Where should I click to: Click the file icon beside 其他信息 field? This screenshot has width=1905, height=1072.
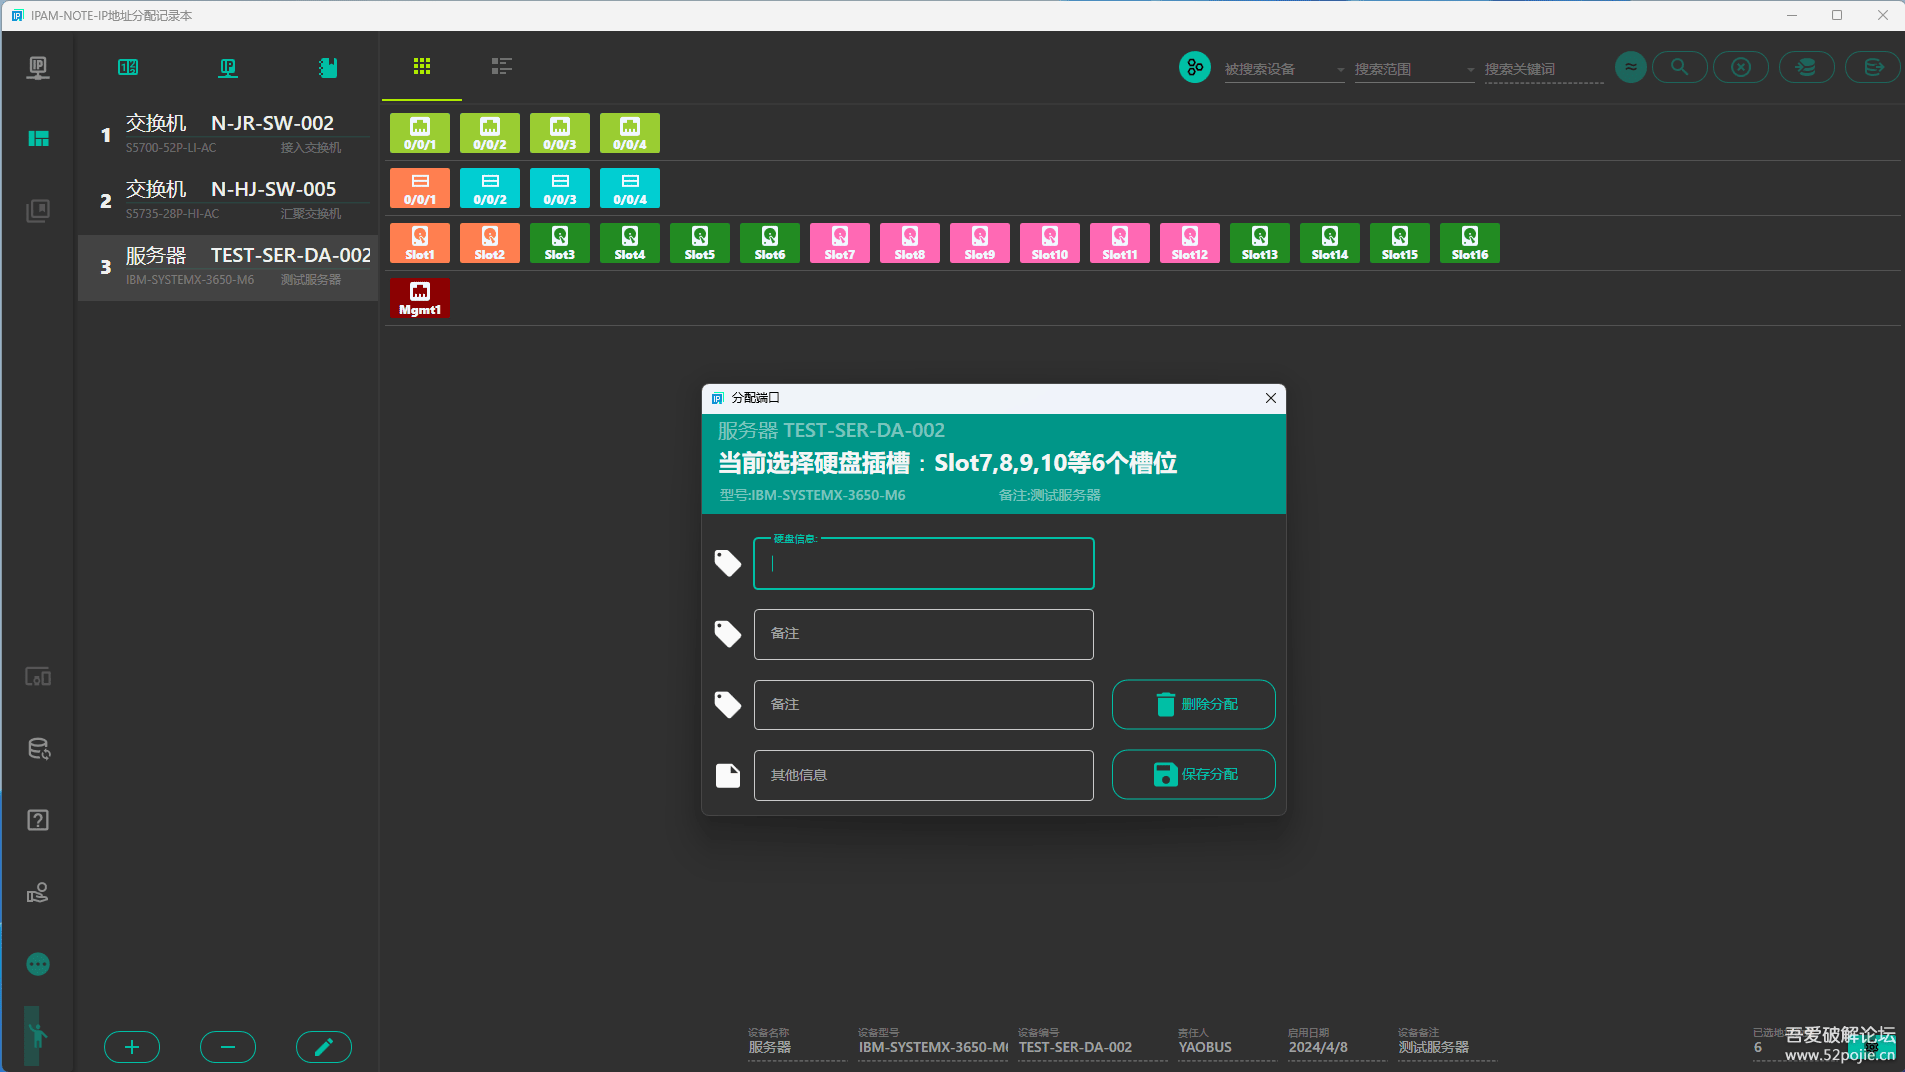(728, 775)
